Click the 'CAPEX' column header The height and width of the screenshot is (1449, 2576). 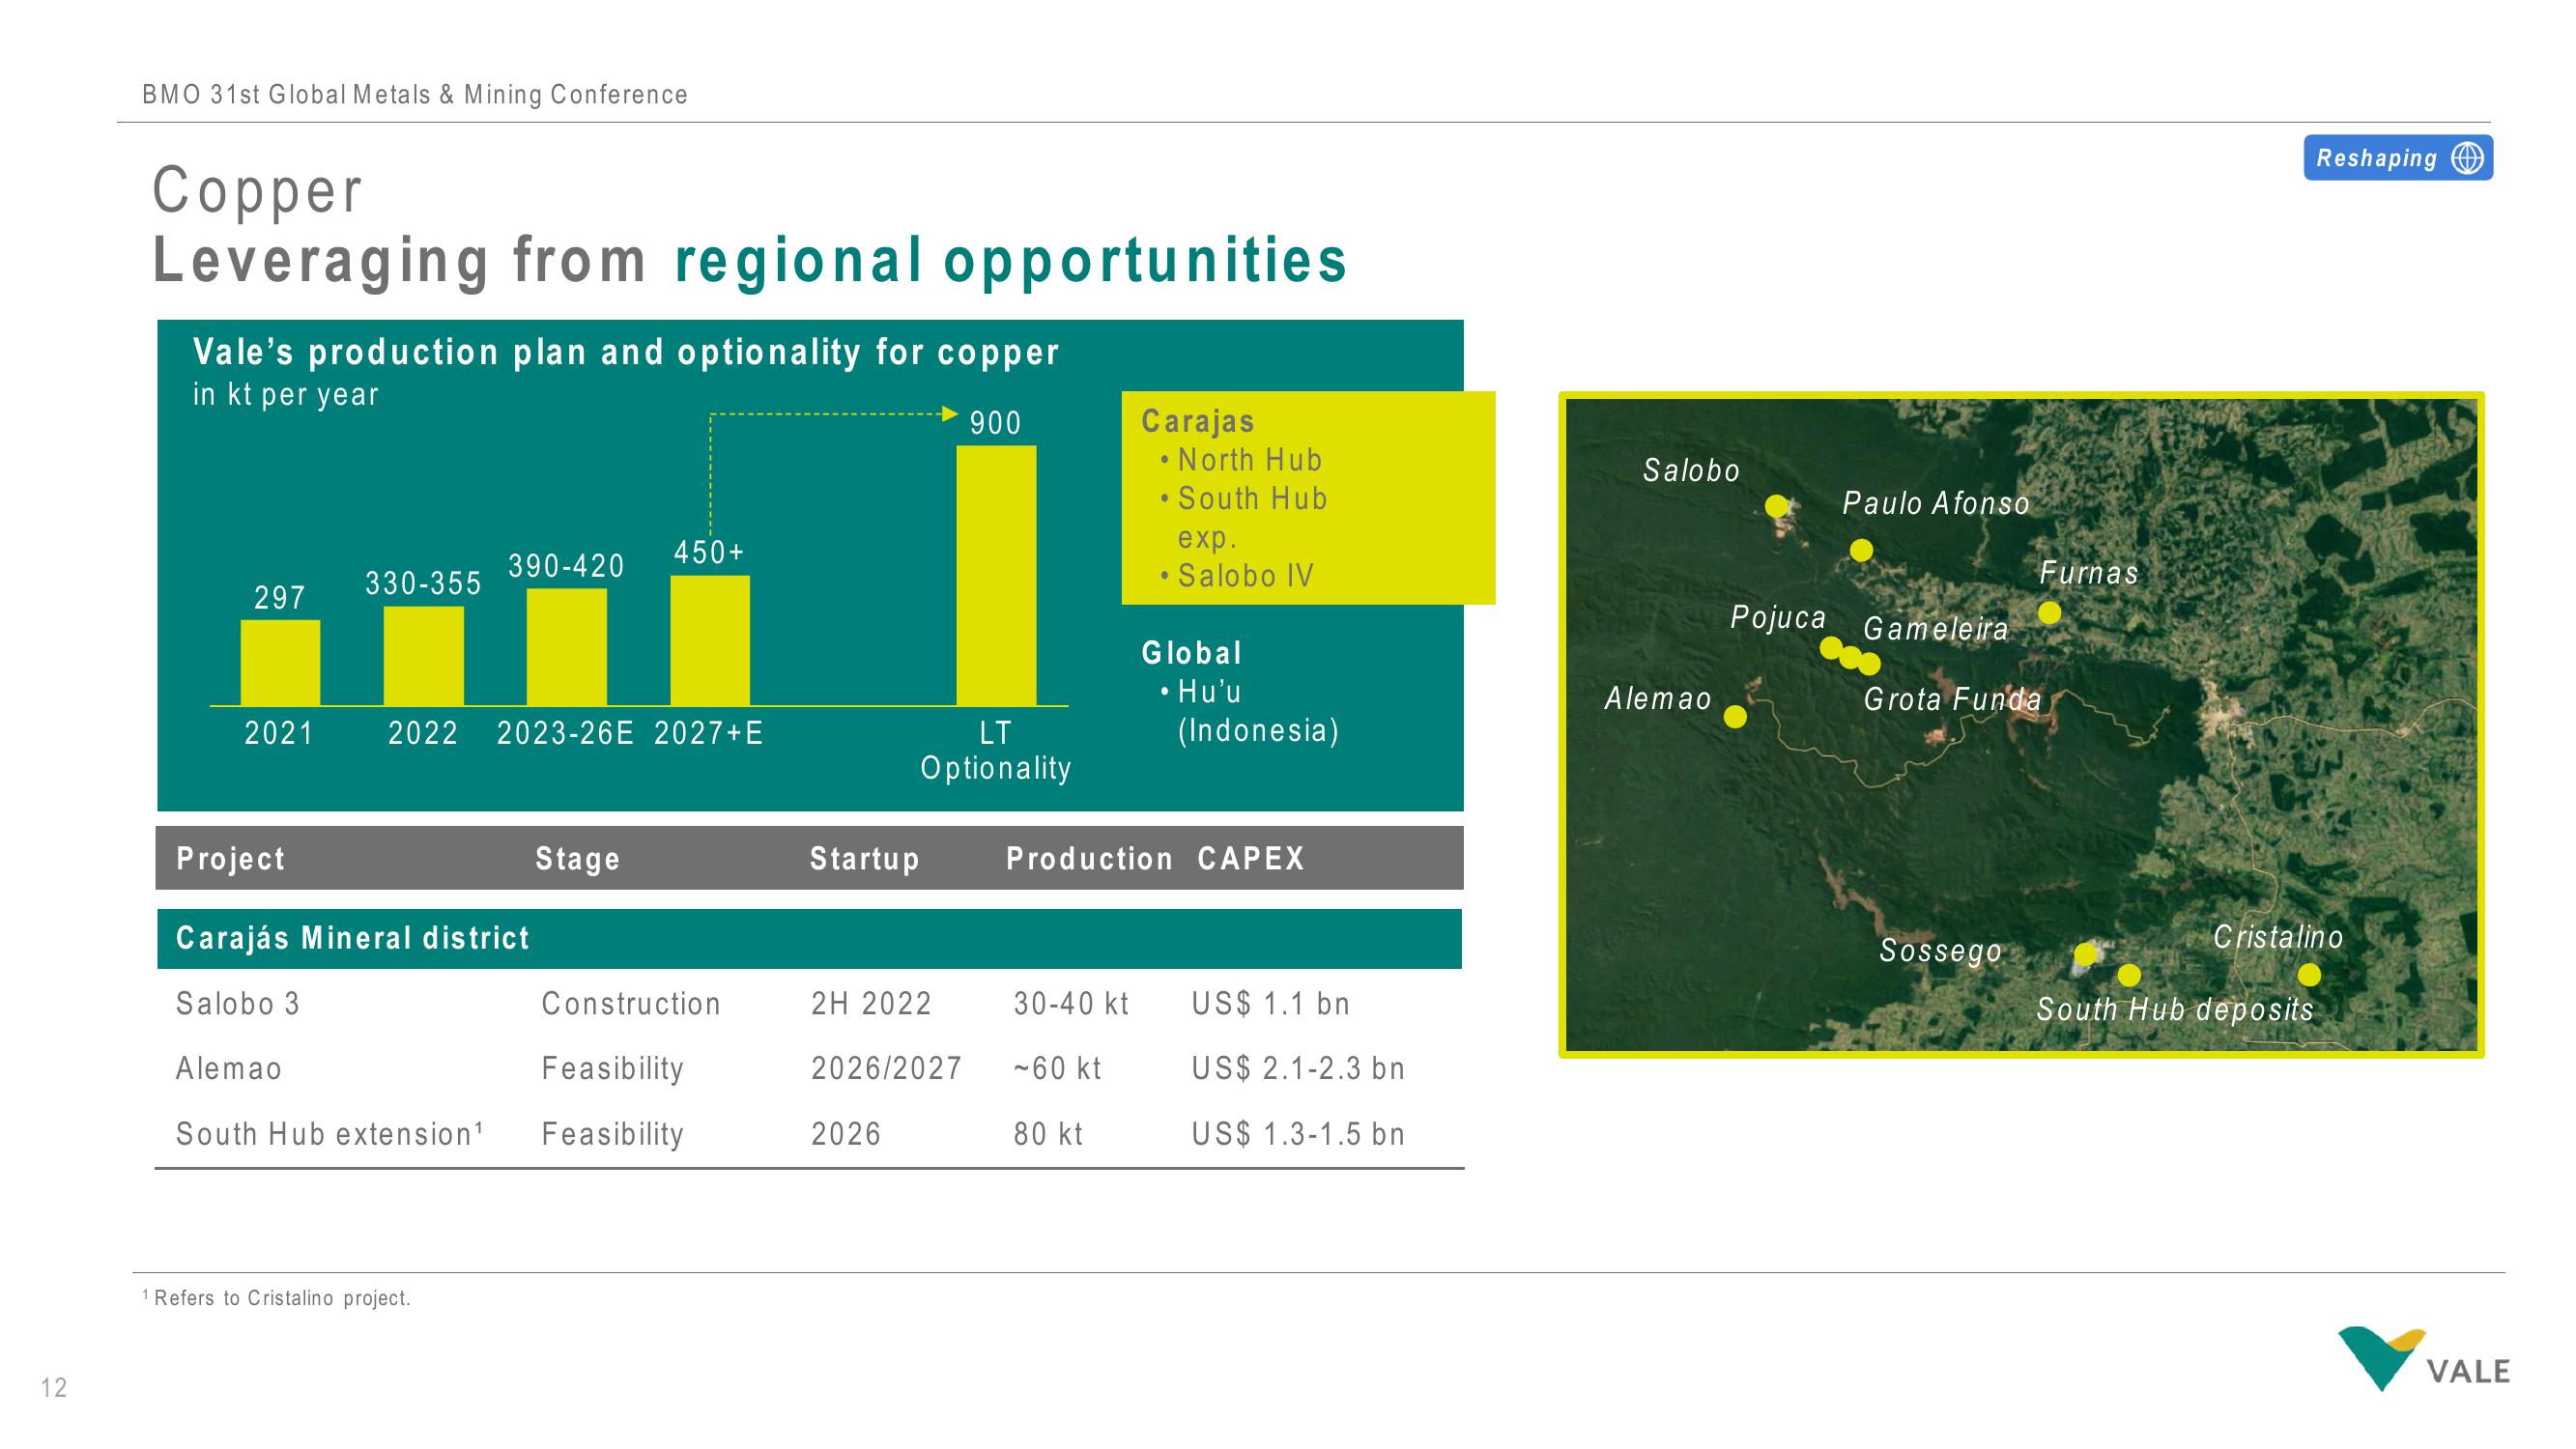(1251, 859)
